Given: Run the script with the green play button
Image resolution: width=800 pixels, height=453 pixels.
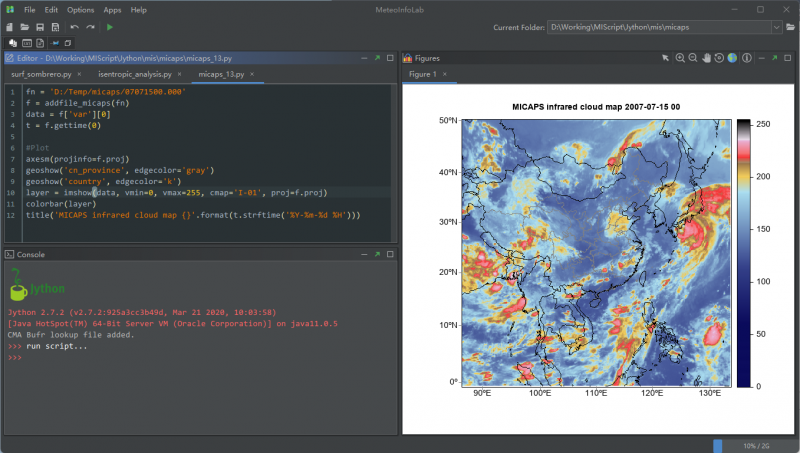Looking at the screenshot, I should (109, 27).
